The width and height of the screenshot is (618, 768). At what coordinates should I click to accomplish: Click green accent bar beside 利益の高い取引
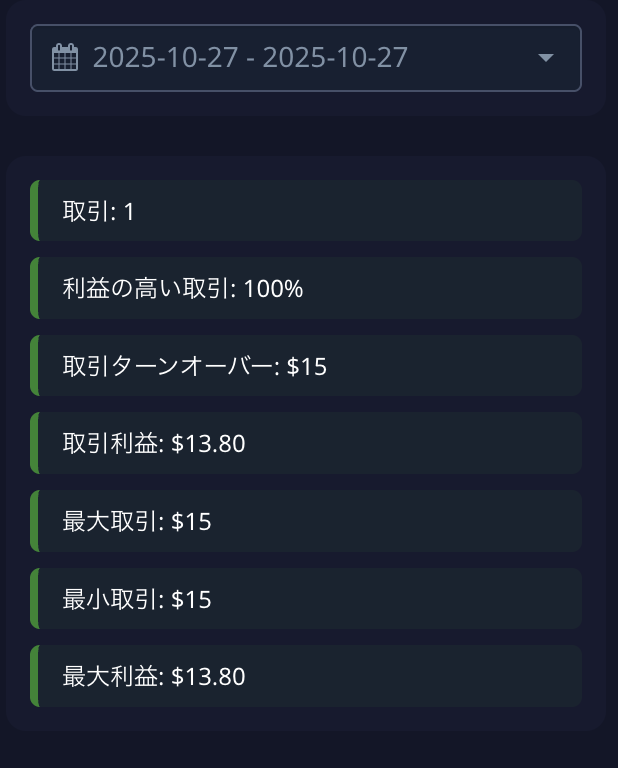[x=34, y=288]
